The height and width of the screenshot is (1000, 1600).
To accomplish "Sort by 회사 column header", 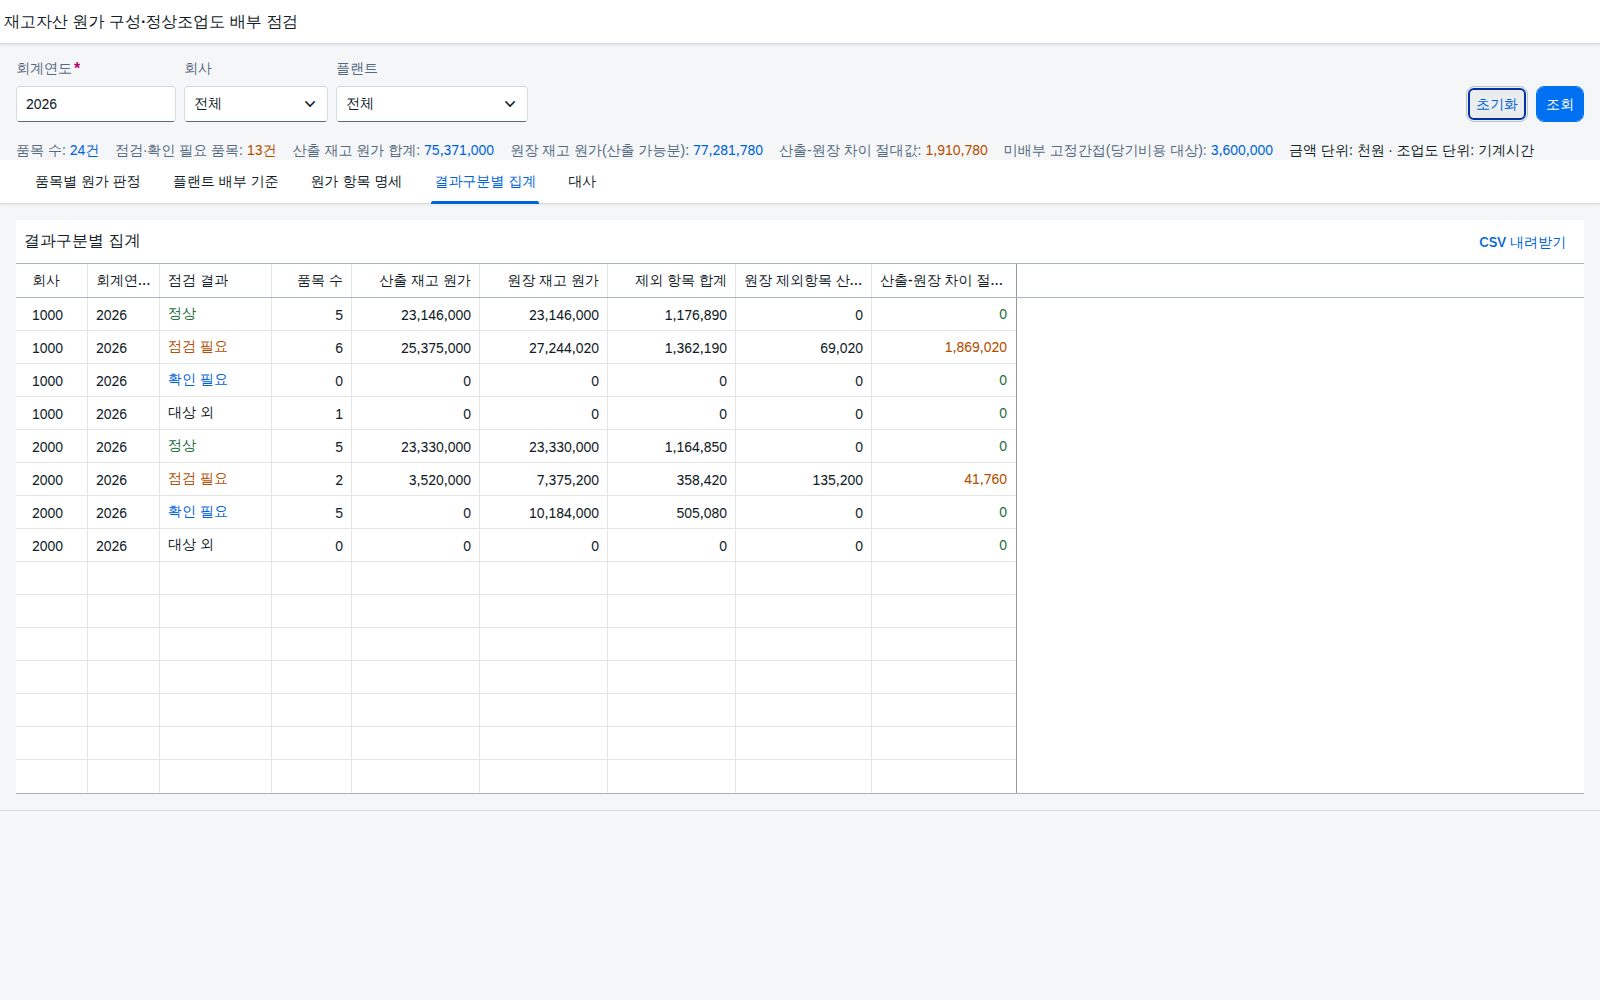I will (x=52, y=281).
